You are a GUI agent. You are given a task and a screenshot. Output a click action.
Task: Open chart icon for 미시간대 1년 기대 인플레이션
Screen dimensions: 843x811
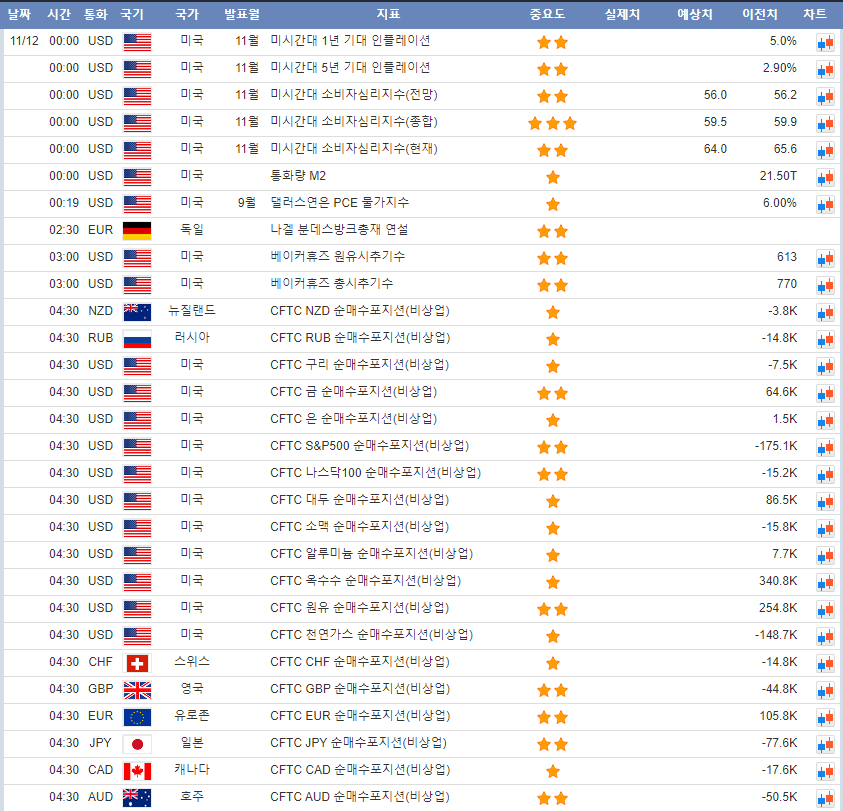[x=825, y=42]
